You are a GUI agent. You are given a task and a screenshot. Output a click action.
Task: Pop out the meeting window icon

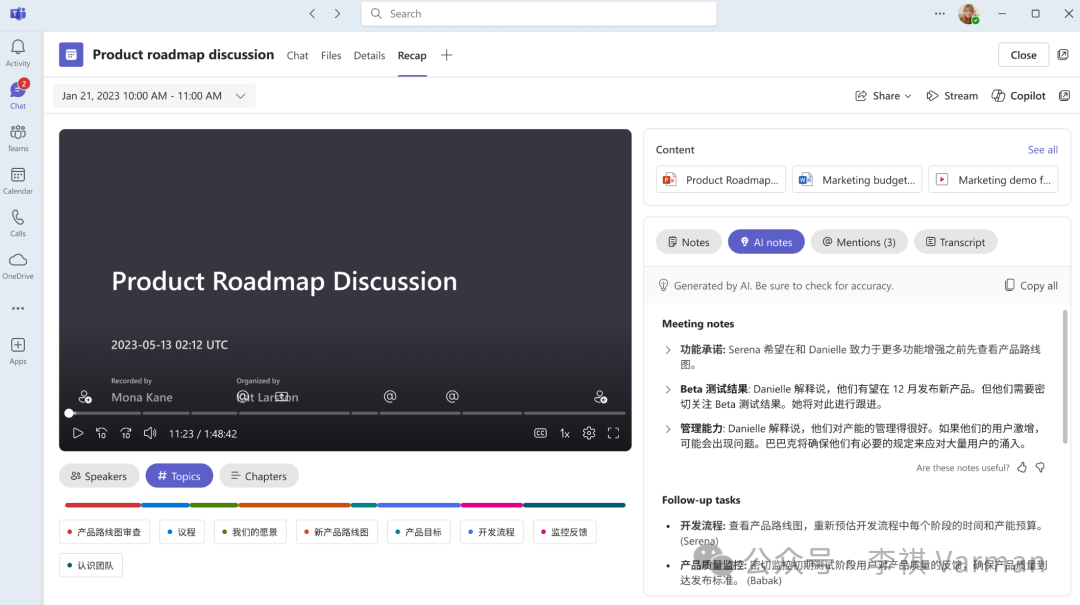(1063, 54)
